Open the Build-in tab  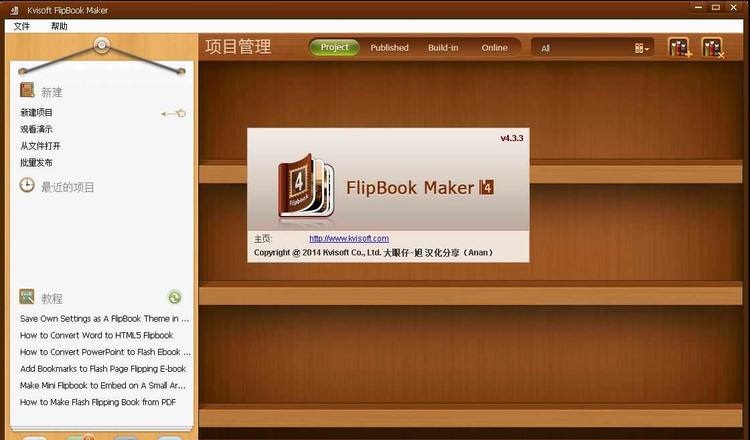pos(443,48)
